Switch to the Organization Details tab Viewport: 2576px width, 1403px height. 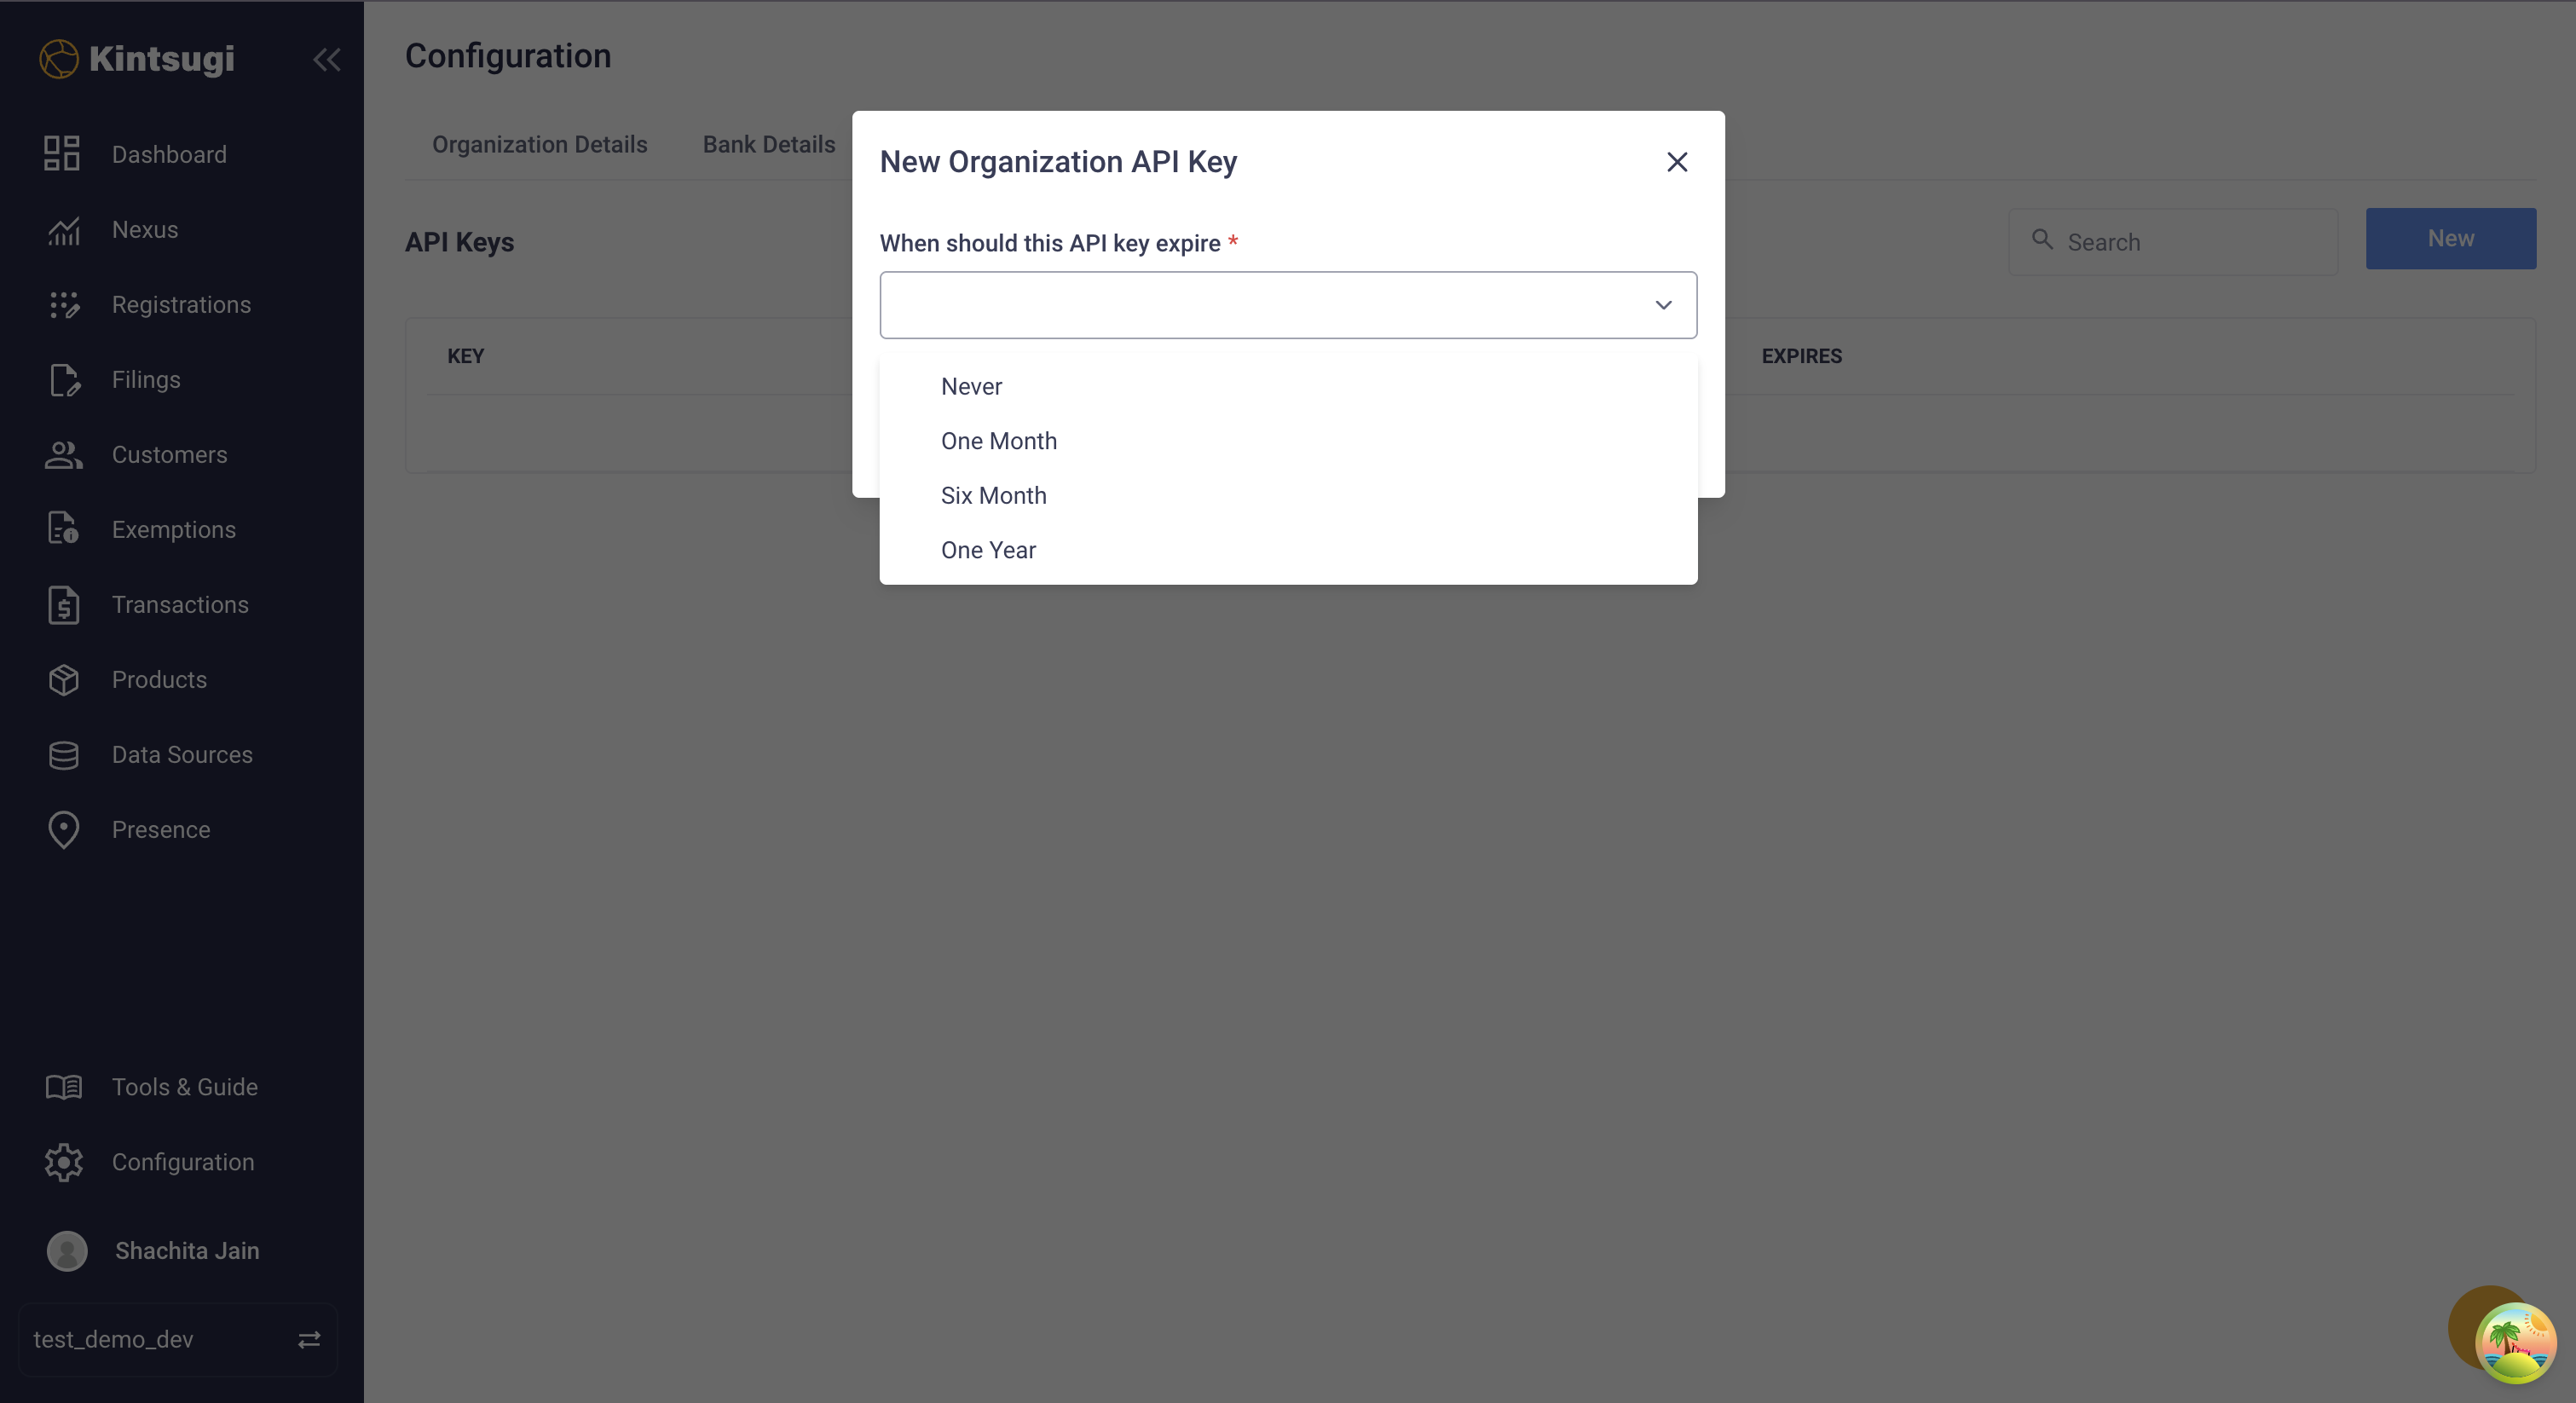pos(539,144)
